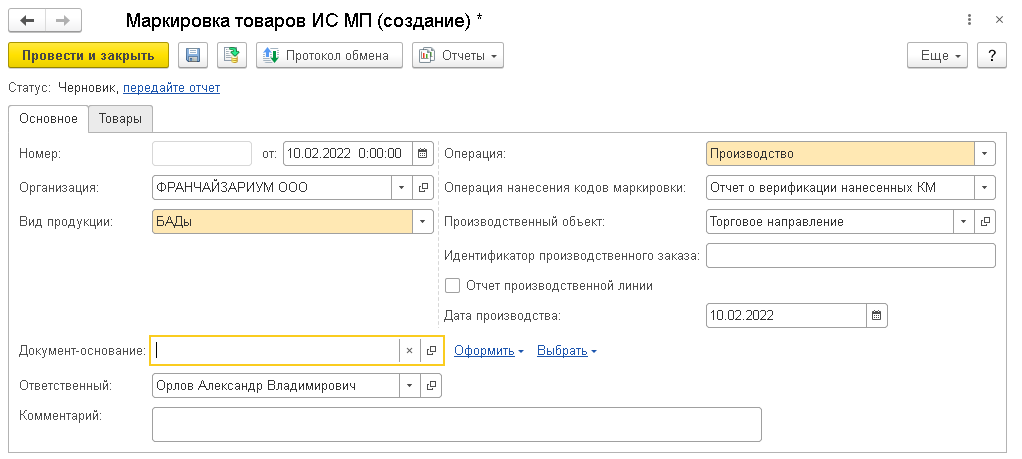The width and height of the screenshot is (1022, 459).
Task: Click the save document diskette icon
Action: click(192, 56)
